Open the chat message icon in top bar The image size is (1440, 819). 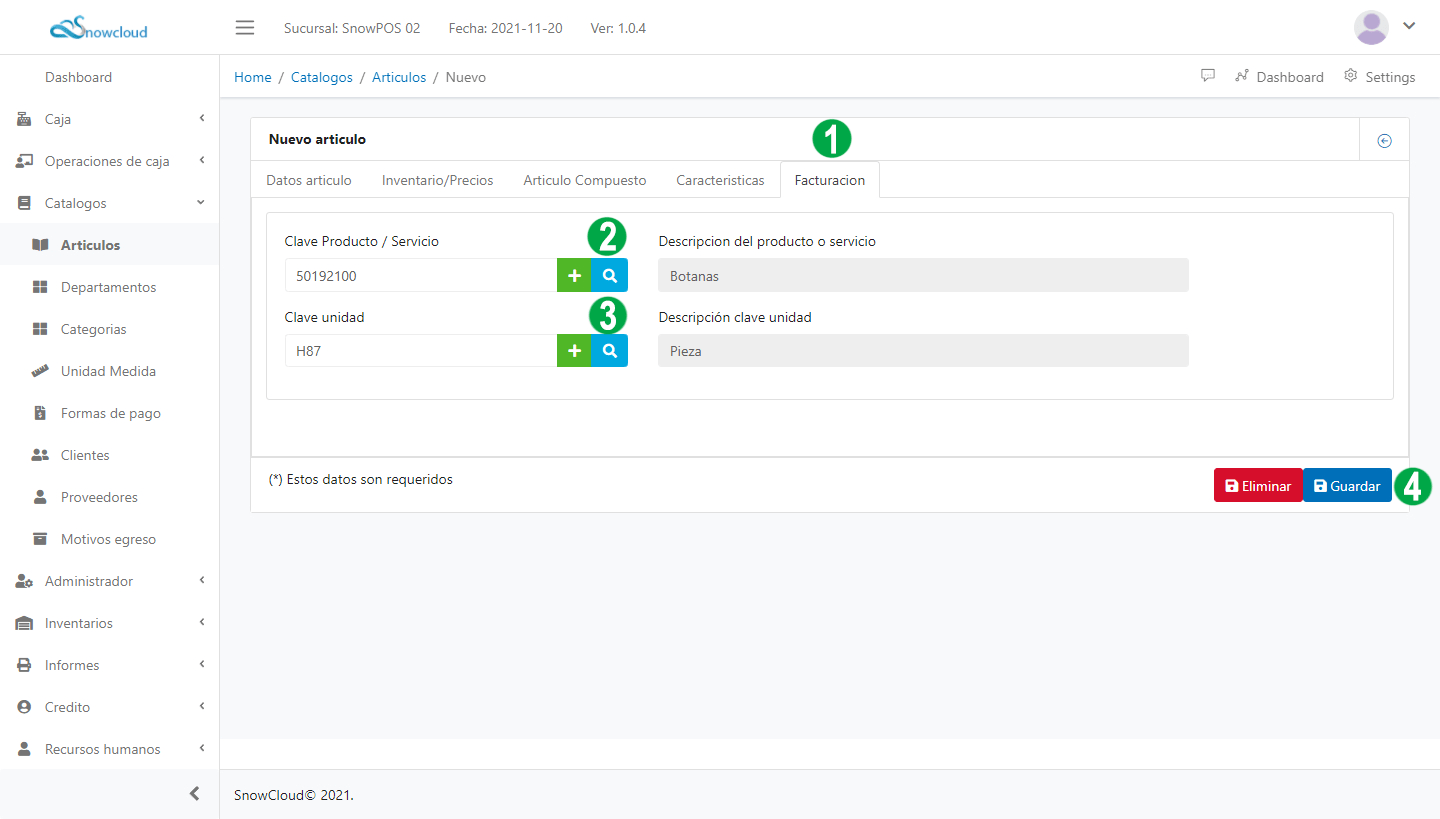tap(1208, 76)
